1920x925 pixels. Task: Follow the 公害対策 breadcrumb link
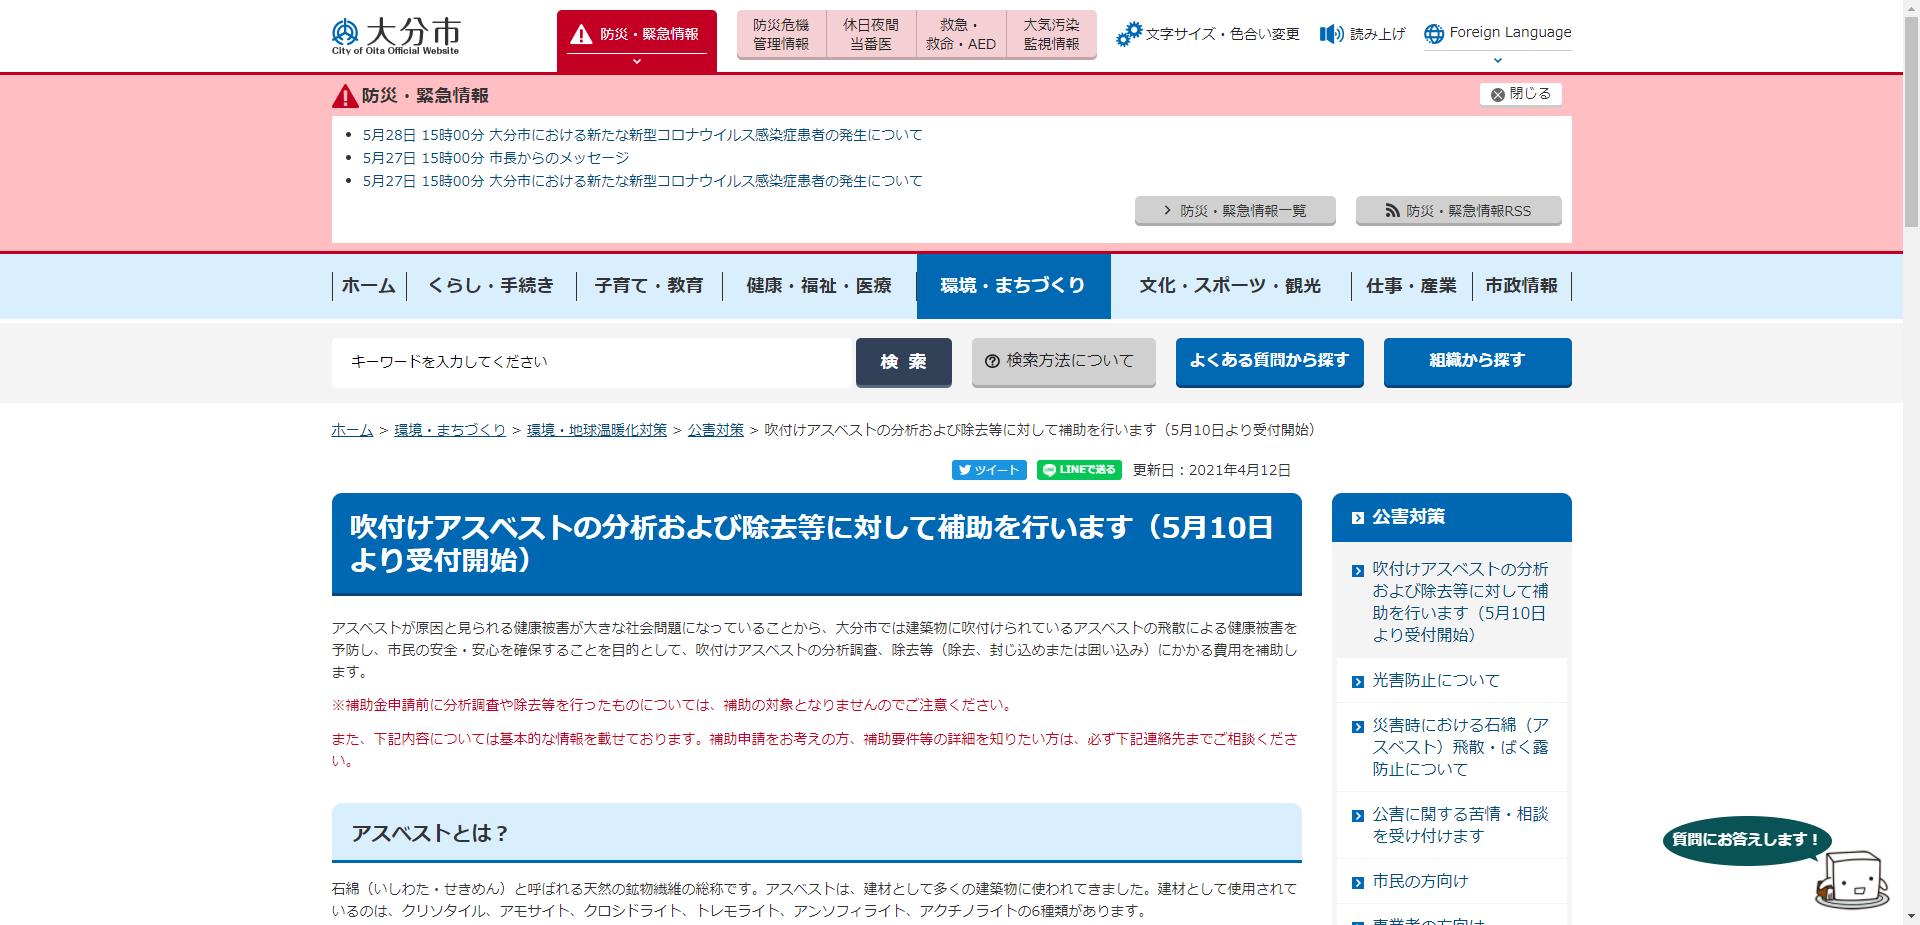click(715, 430)
